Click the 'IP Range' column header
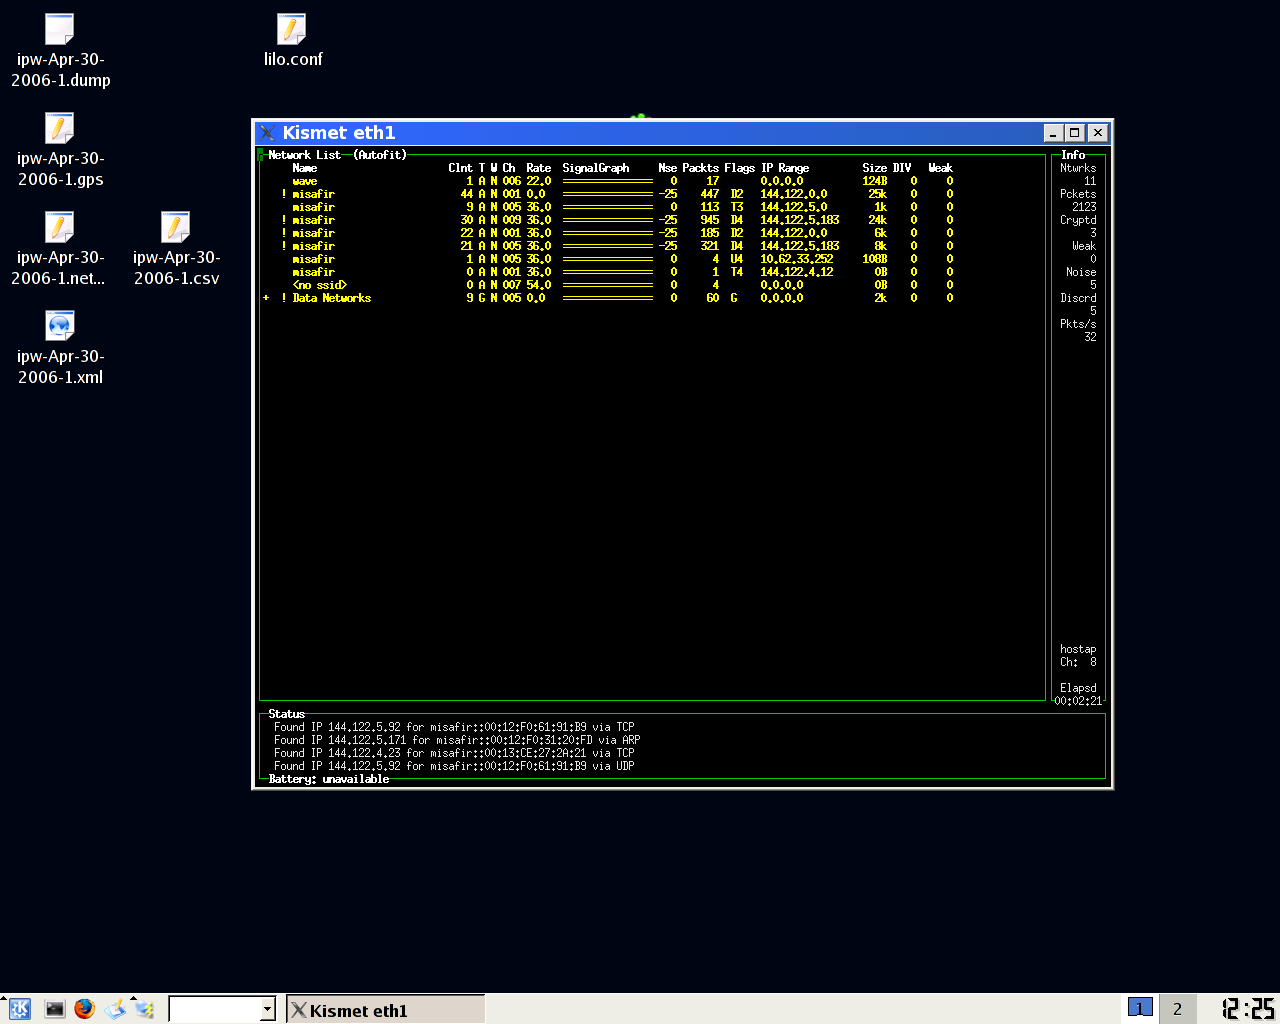The width and height of the screenshot is (1280, 1024). [x=785, y=168]
